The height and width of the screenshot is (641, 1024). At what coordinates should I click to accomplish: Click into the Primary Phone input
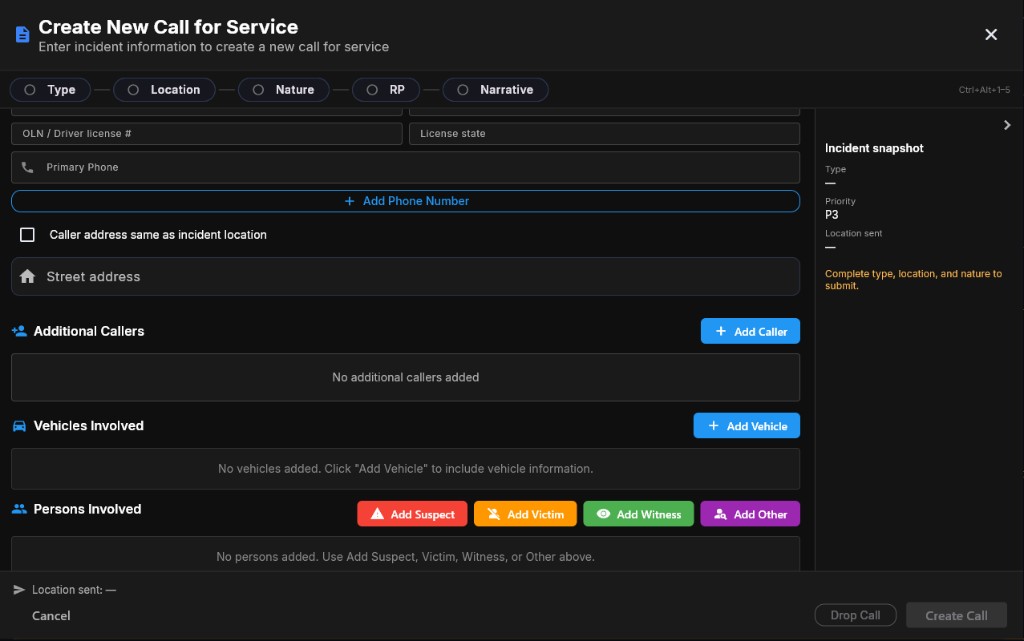coord(406,167)
